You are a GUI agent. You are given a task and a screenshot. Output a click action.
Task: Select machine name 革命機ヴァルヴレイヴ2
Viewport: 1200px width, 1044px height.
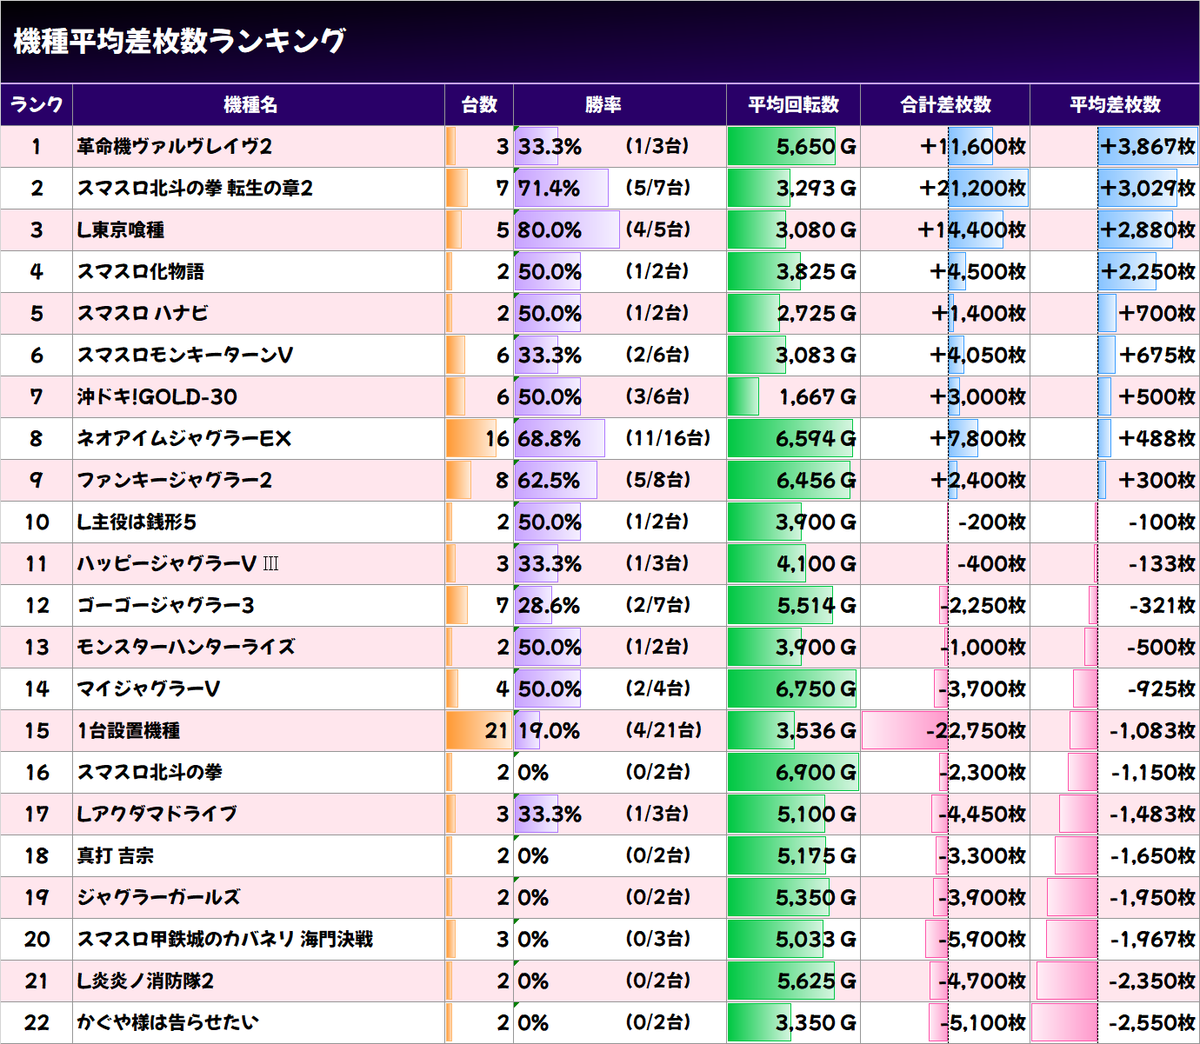pos(174,146)
